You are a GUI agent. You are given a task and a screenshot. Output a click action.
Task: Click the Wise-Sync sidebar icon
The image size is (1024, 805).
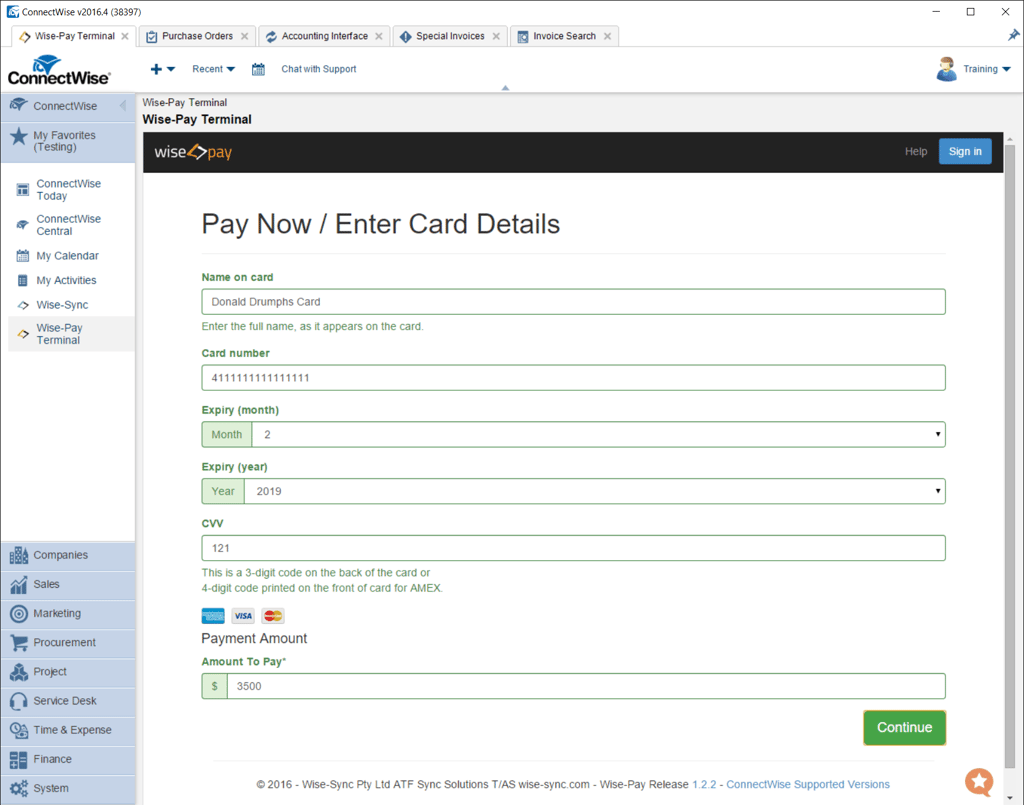click(23, 305)
